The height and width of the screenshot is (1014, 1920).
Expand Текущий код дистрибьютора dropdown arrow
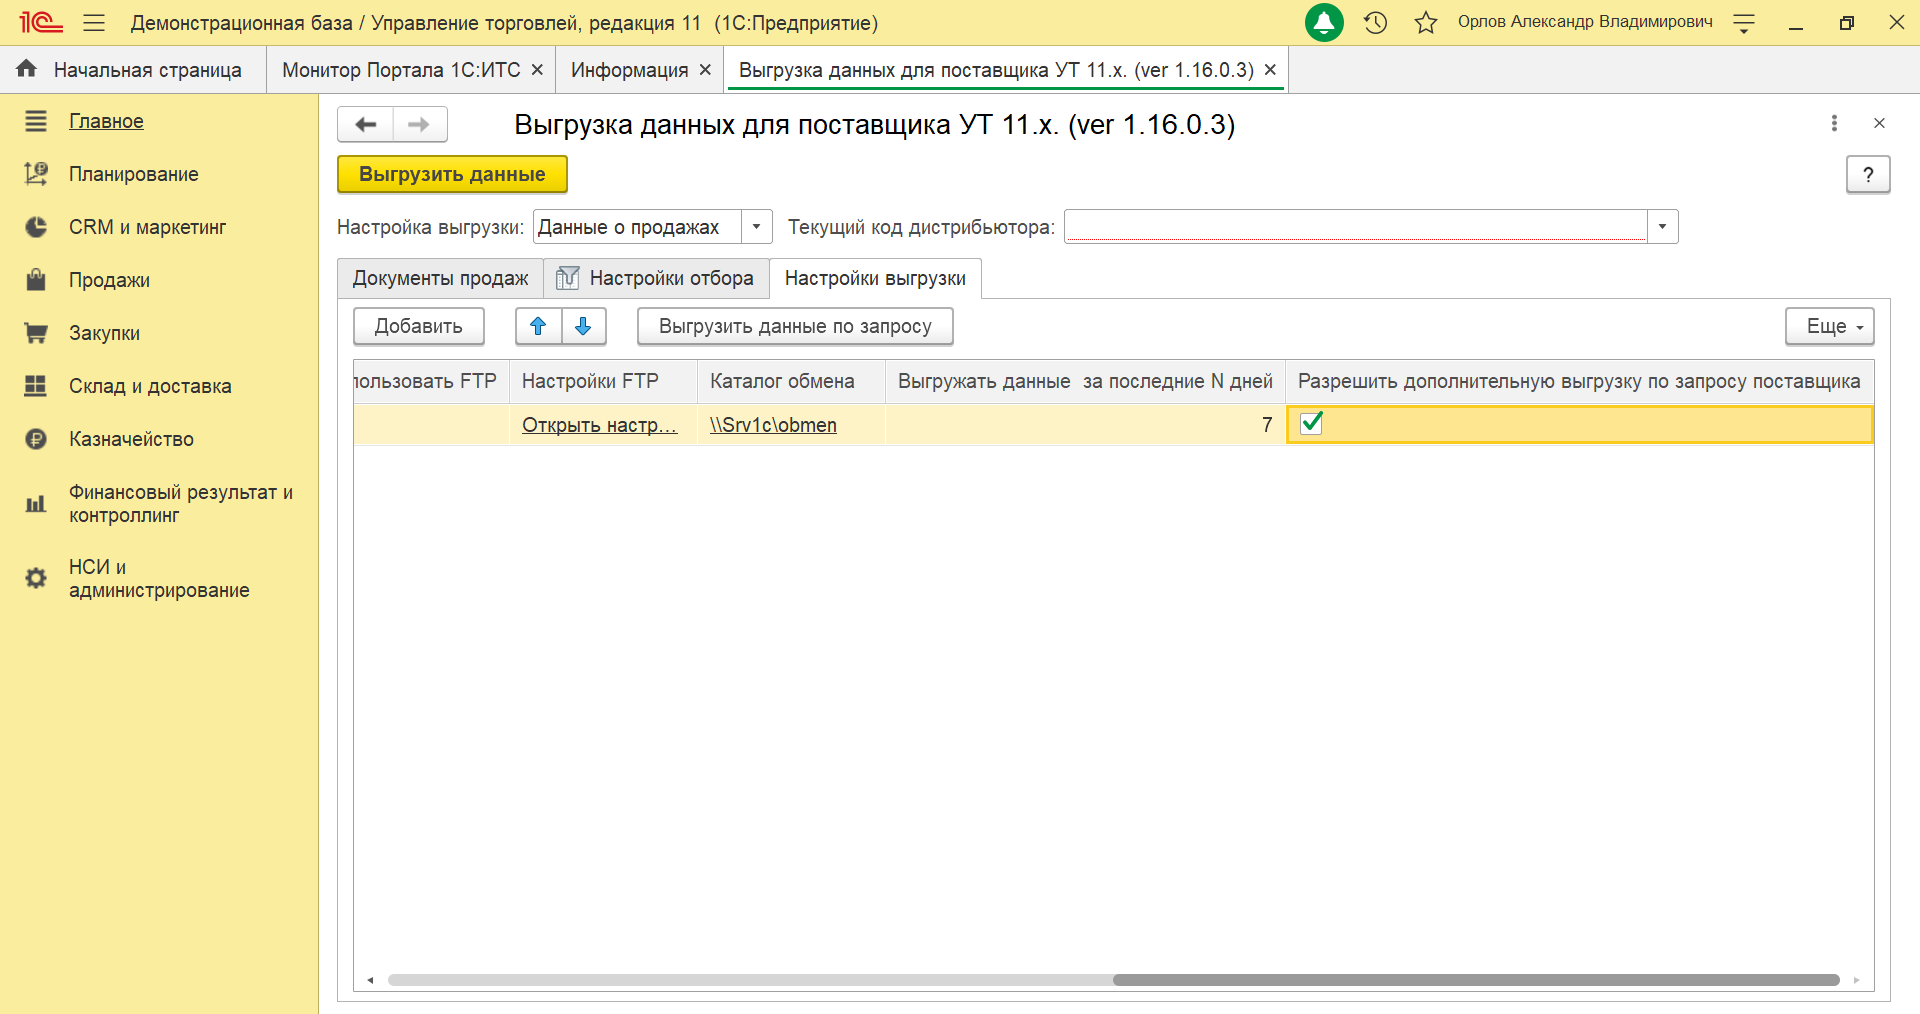coord(1662,227)
